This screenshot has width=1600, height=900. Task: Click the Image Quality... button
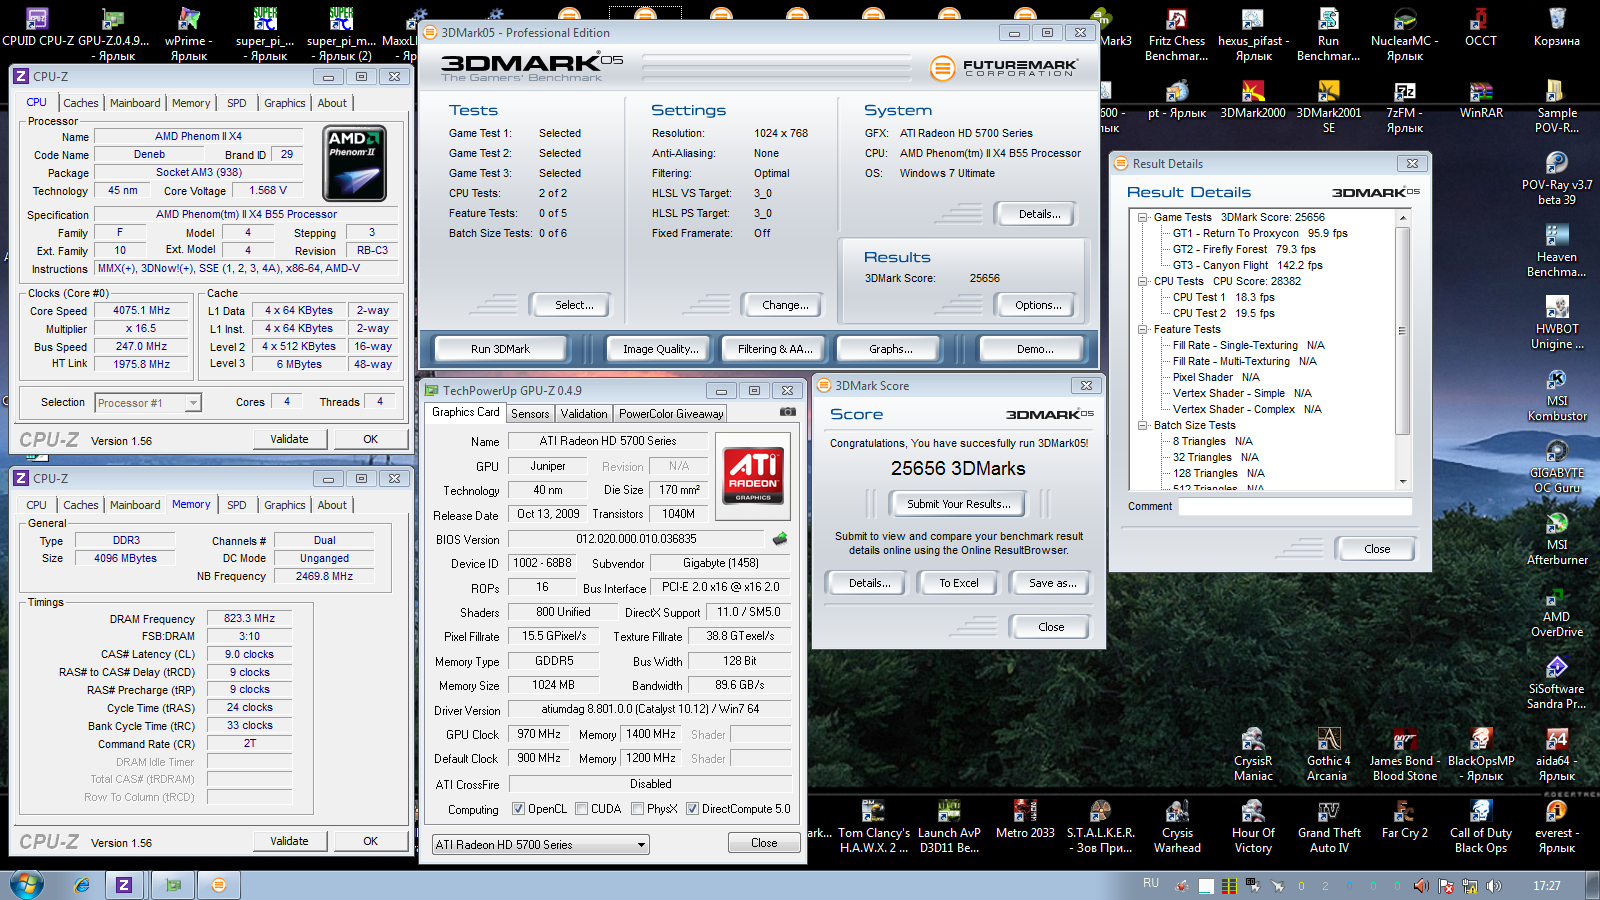pyautogui.click(x=660, y=349)
